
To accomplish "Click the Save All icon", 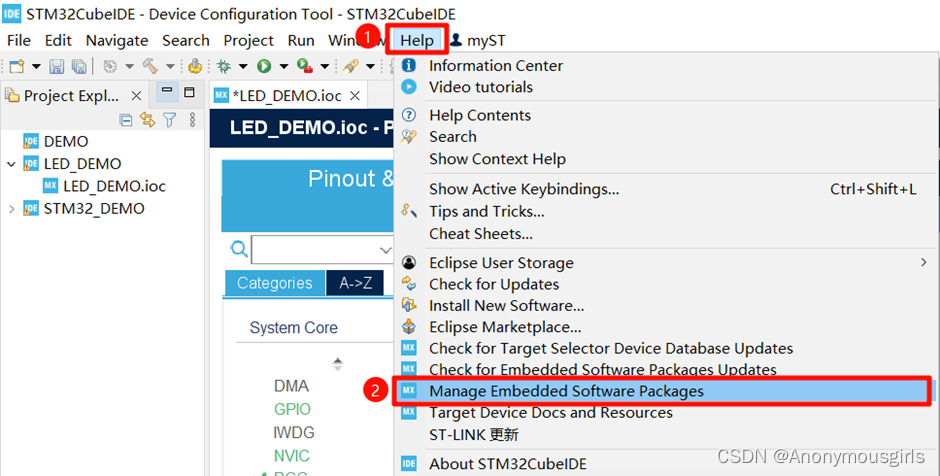I will pos(79,66).
